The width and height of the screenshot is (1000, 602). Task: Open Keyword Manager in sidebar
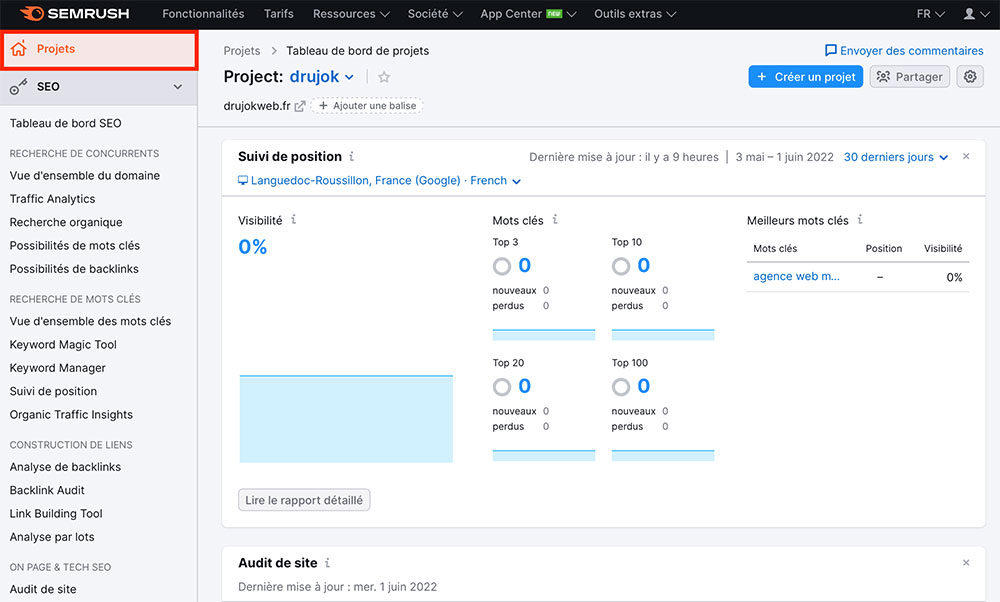tap(57, 368)
